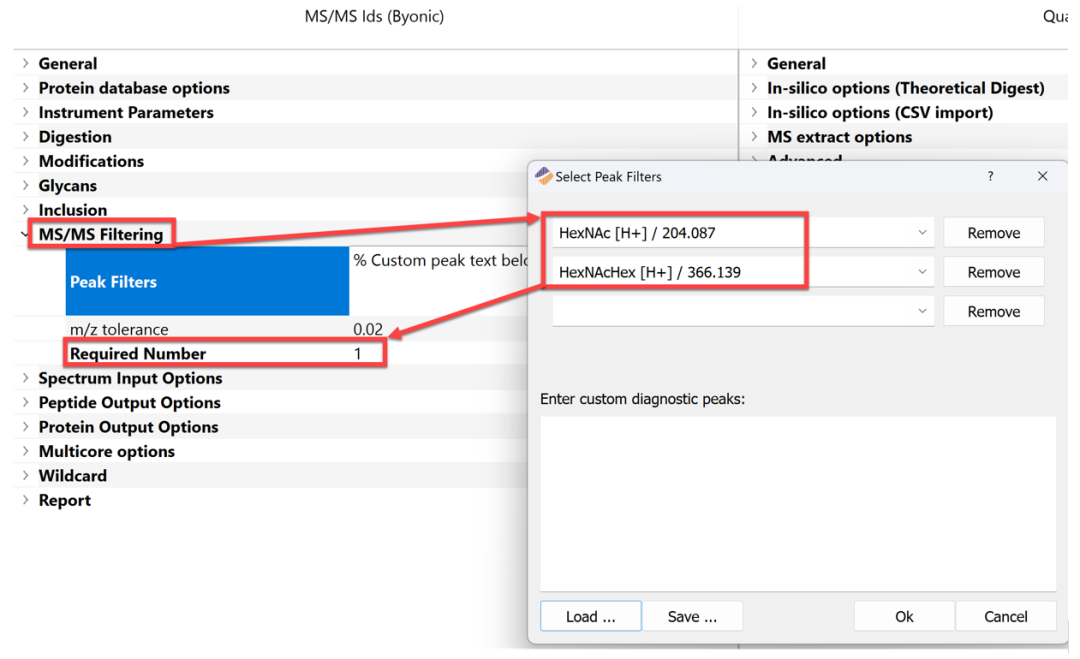The width and height of the screenshot is (1080, 659).
Task: Confirm the dialog with Ok
Action: [x=904, y=616]
